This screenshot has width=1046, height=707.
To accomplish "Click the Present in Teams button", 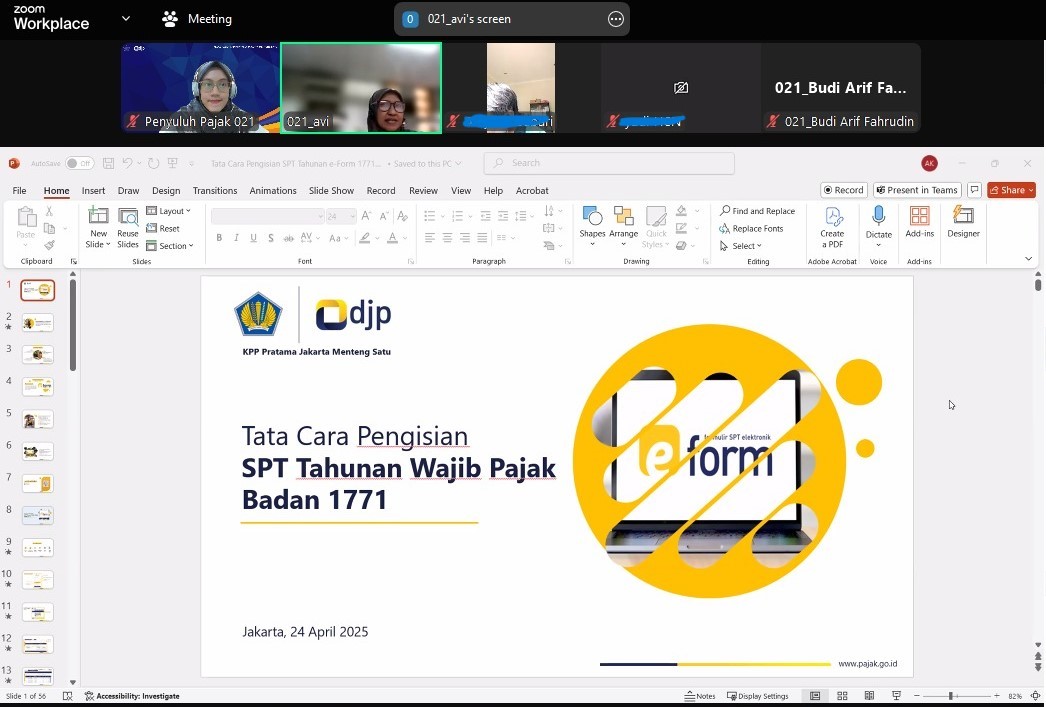I will coord(917,190).
